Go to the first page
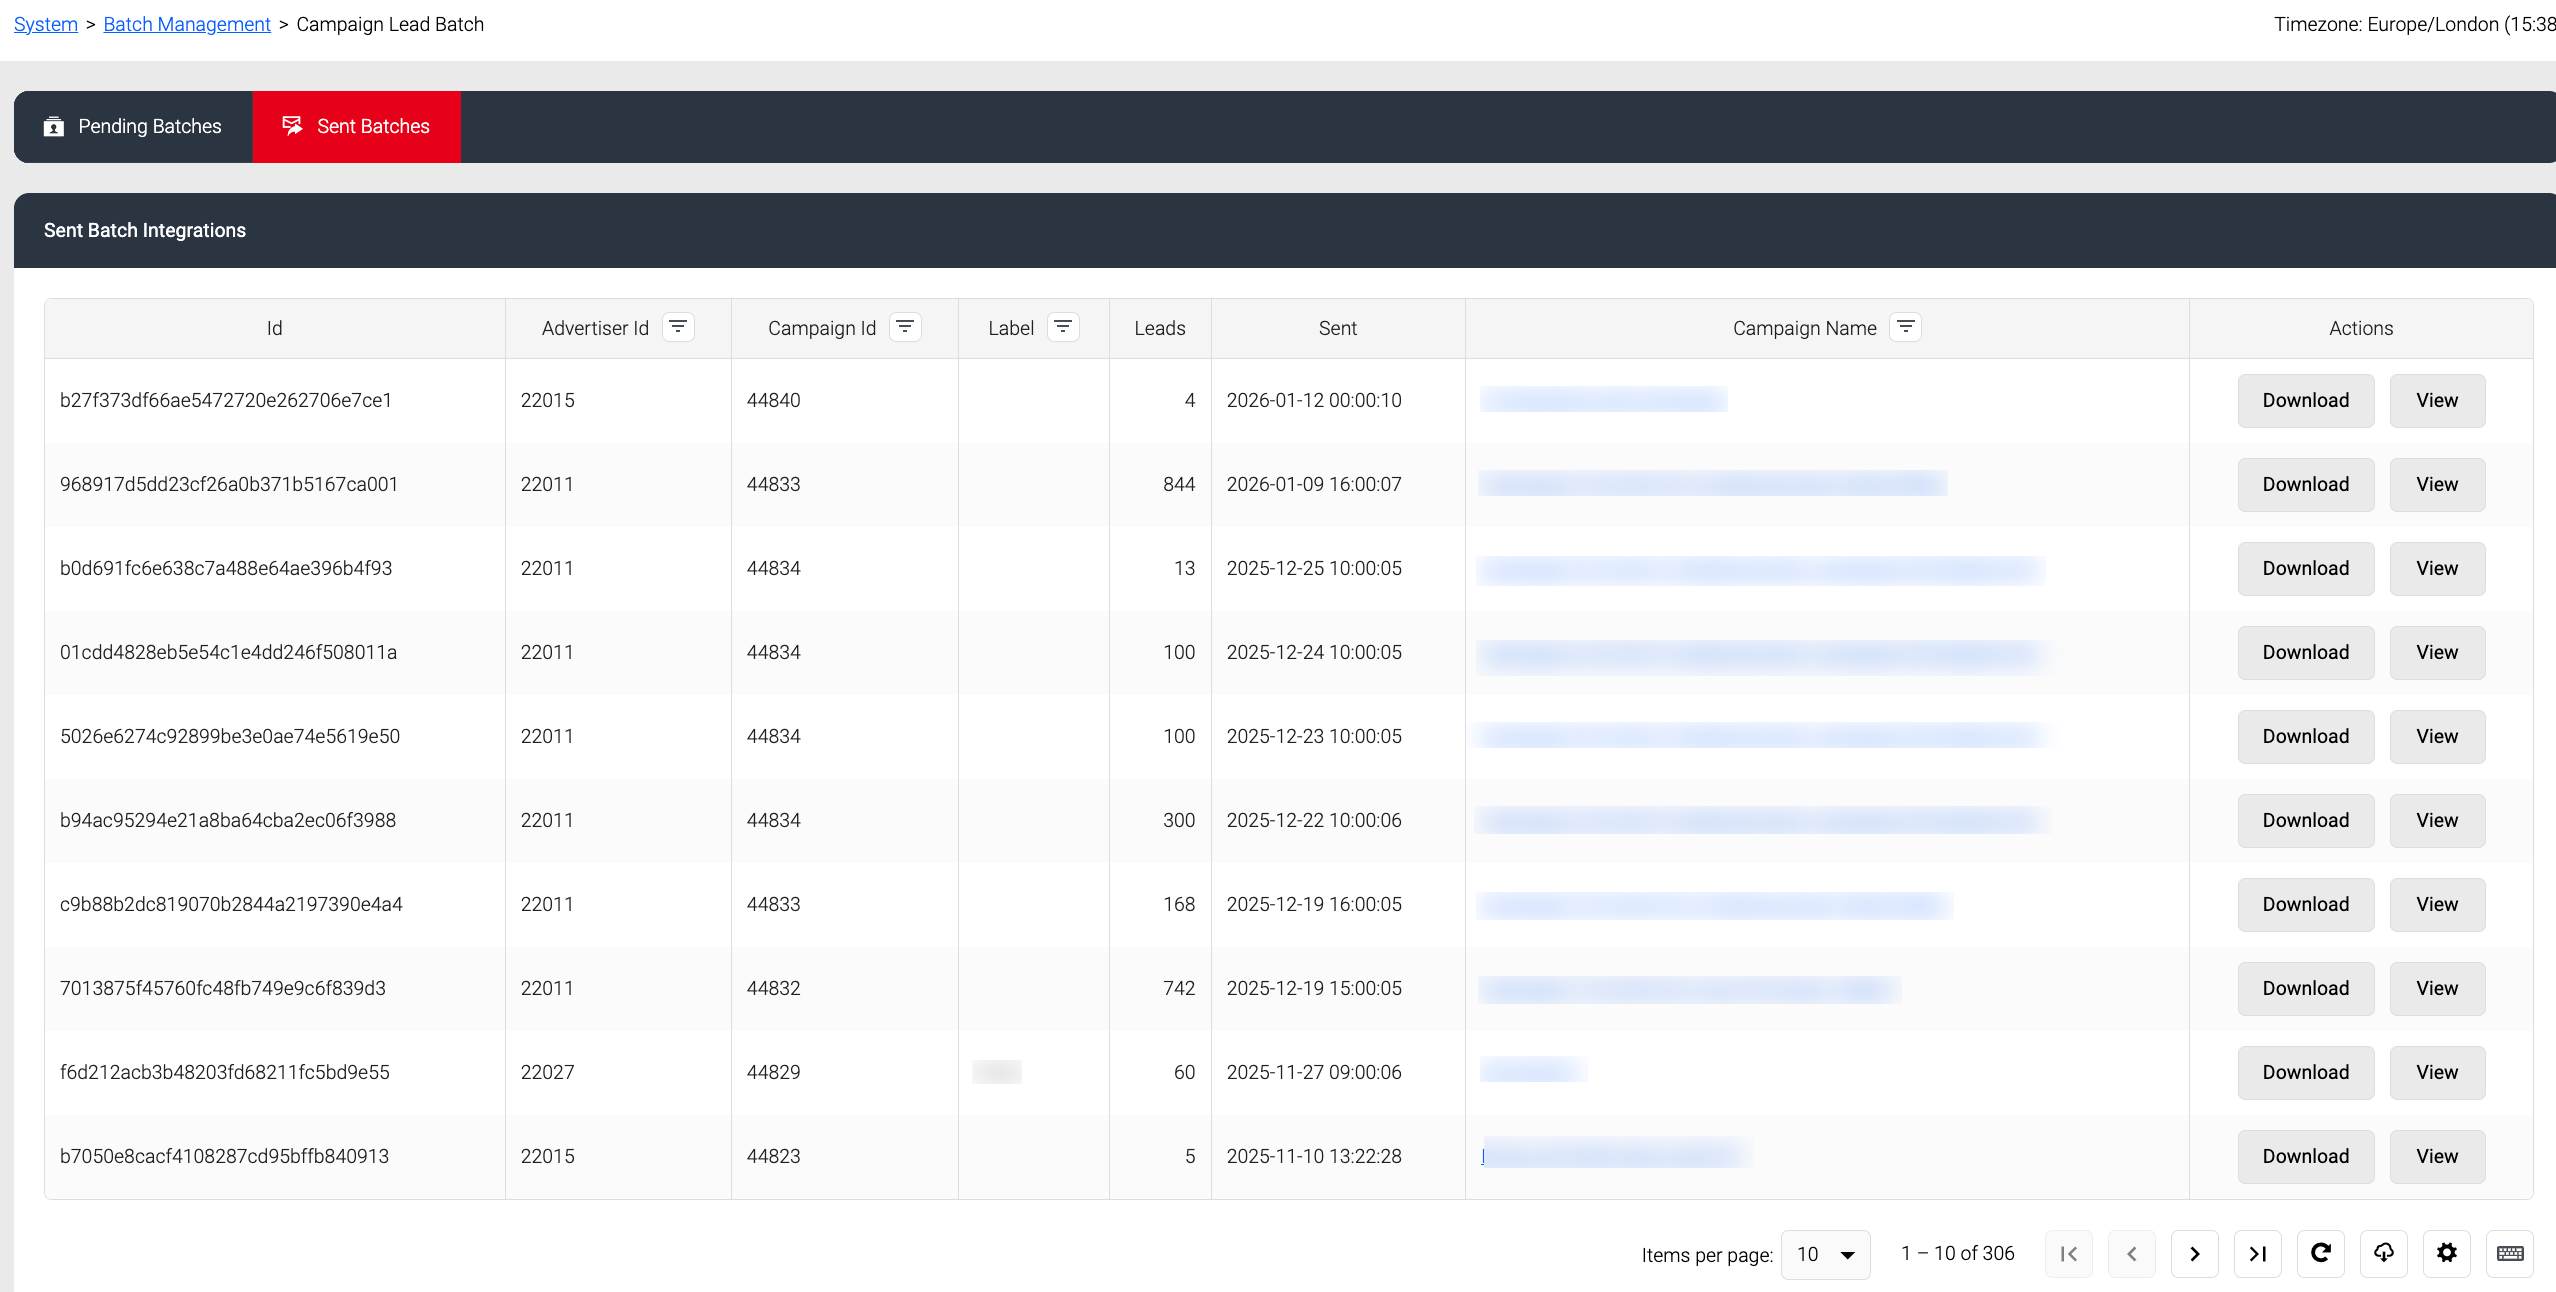The width and height of the screenshot is (2556, 1292). pyautogui.click(x=2069, y=1254)
